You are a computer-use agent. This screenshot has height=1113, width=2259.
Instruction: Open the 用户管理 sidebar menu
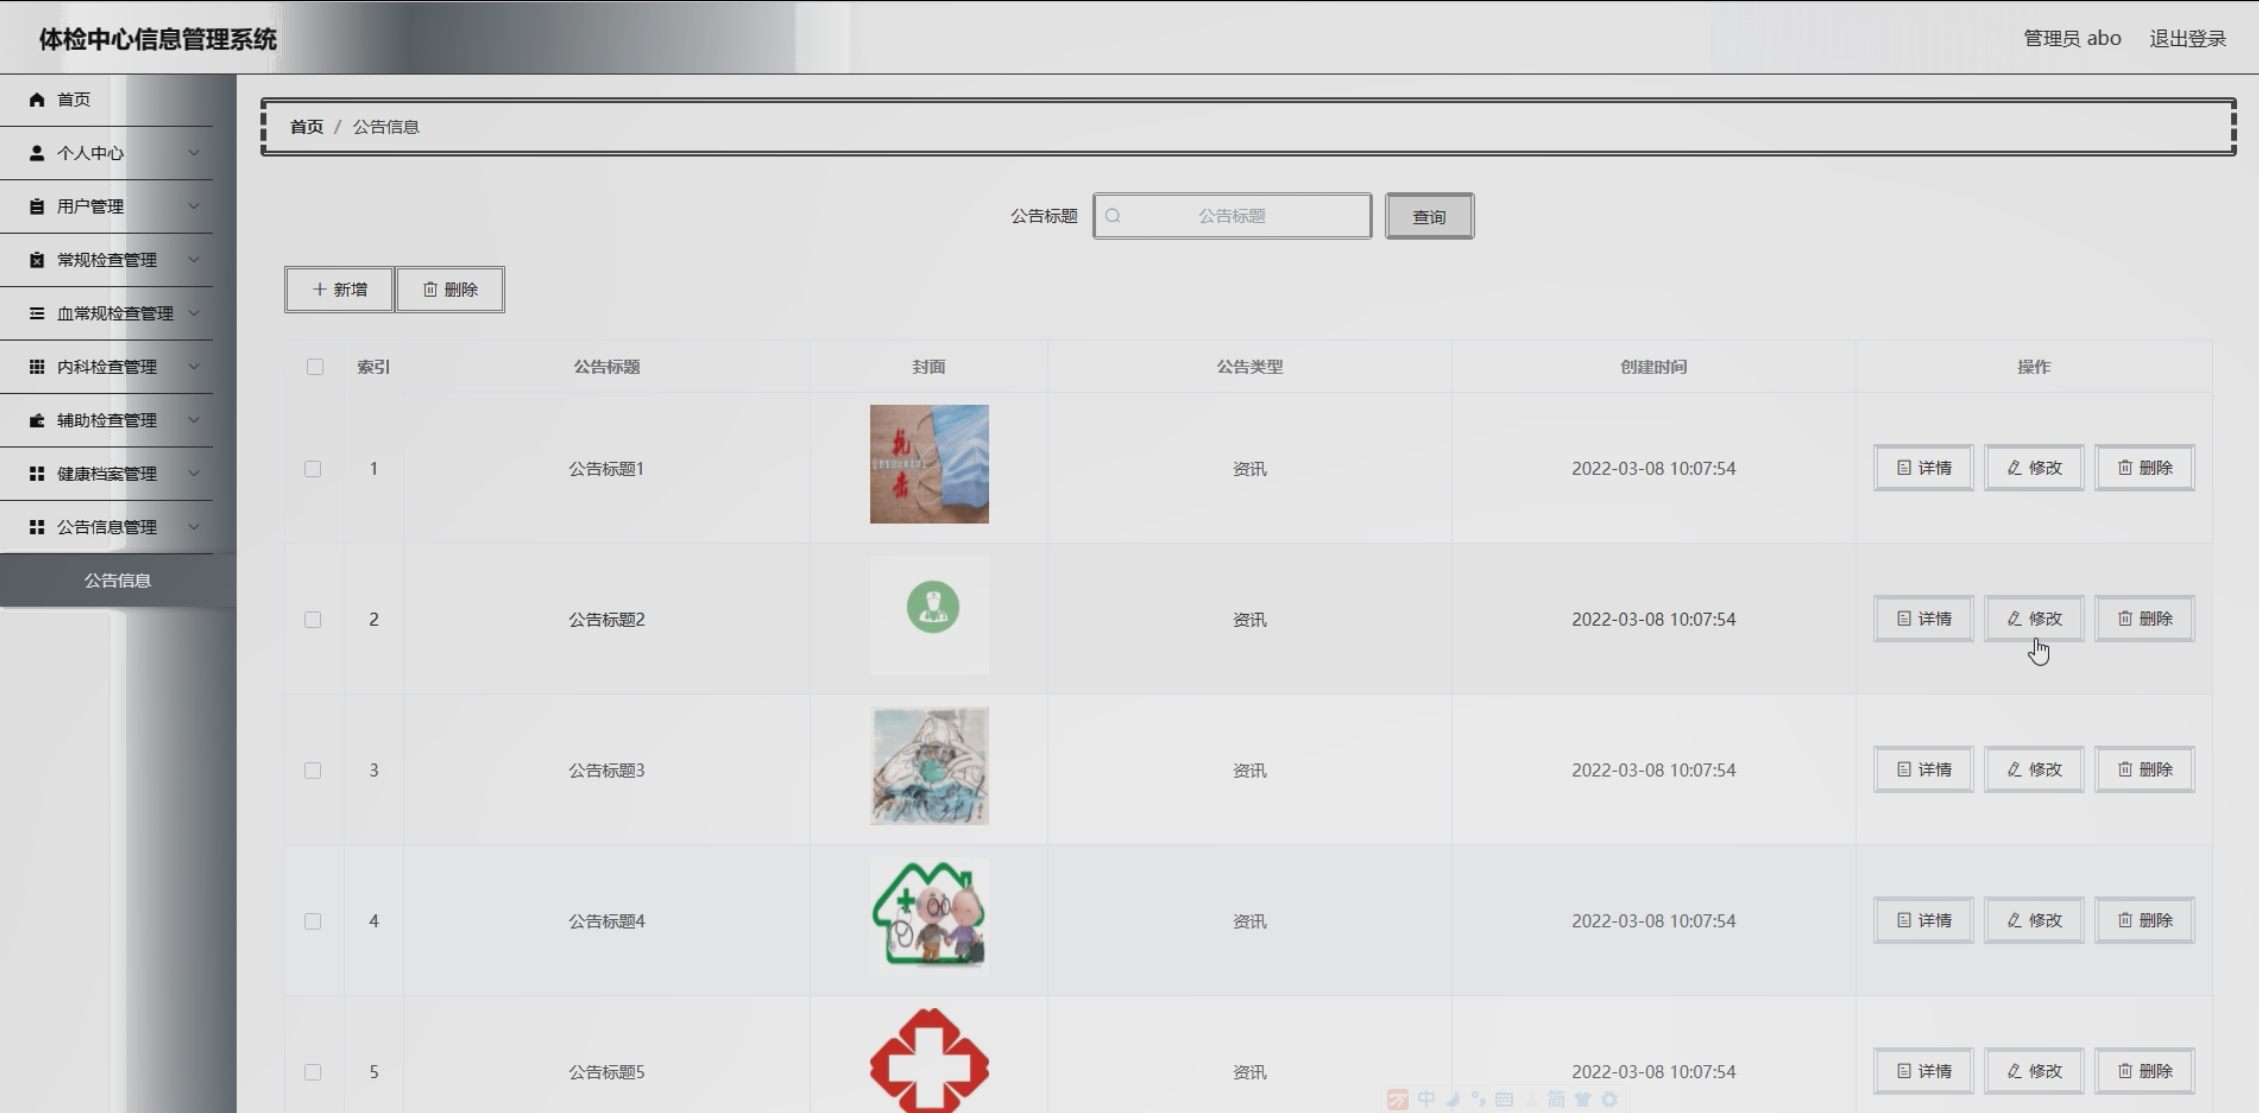click(106, 206)
